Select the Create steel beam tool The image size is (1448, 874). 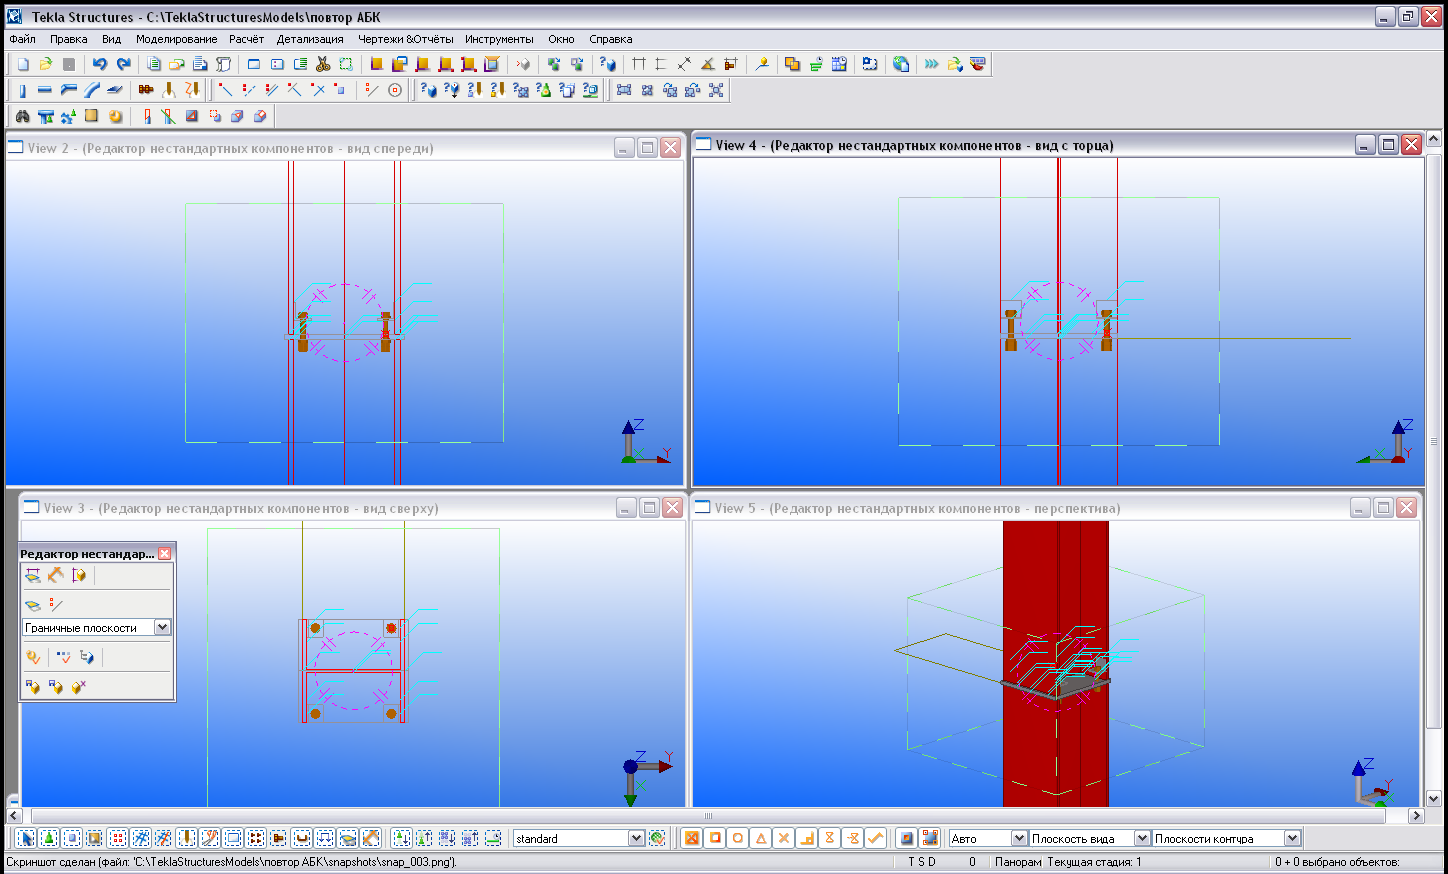point(45,90)
